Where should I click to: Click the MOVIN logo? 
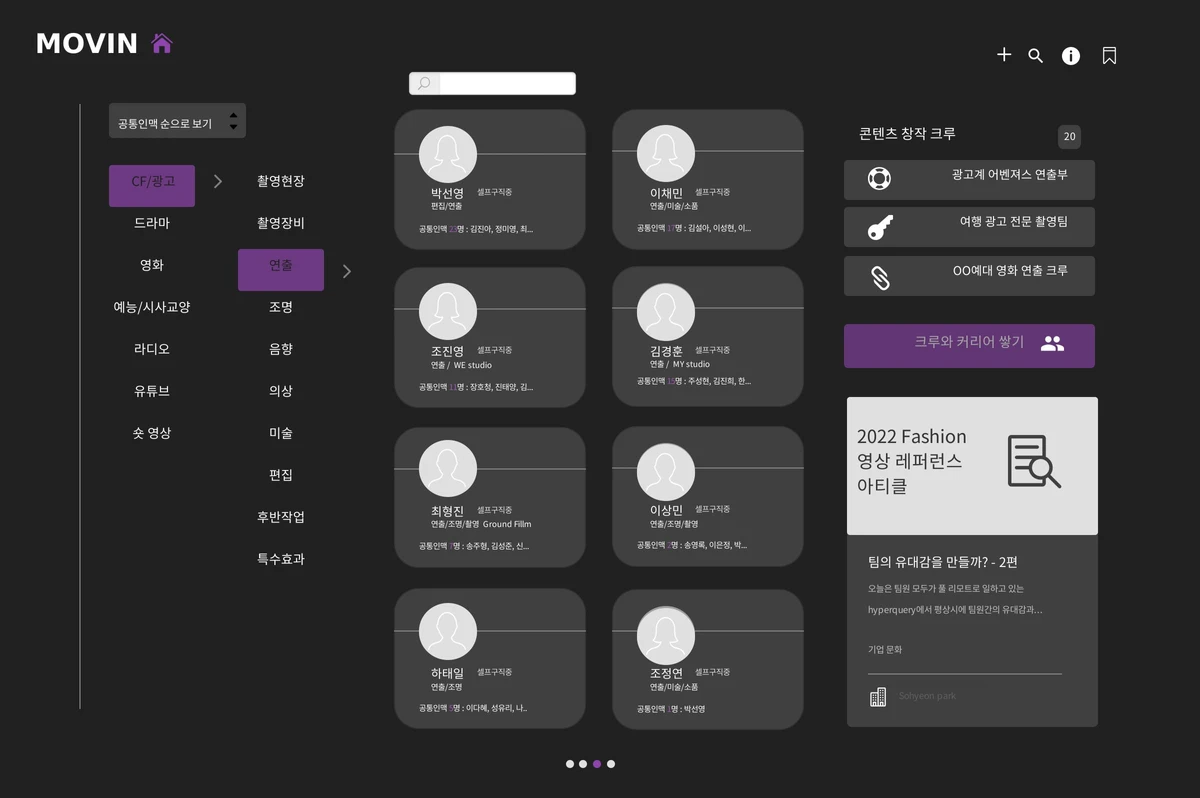pos(87,43)
